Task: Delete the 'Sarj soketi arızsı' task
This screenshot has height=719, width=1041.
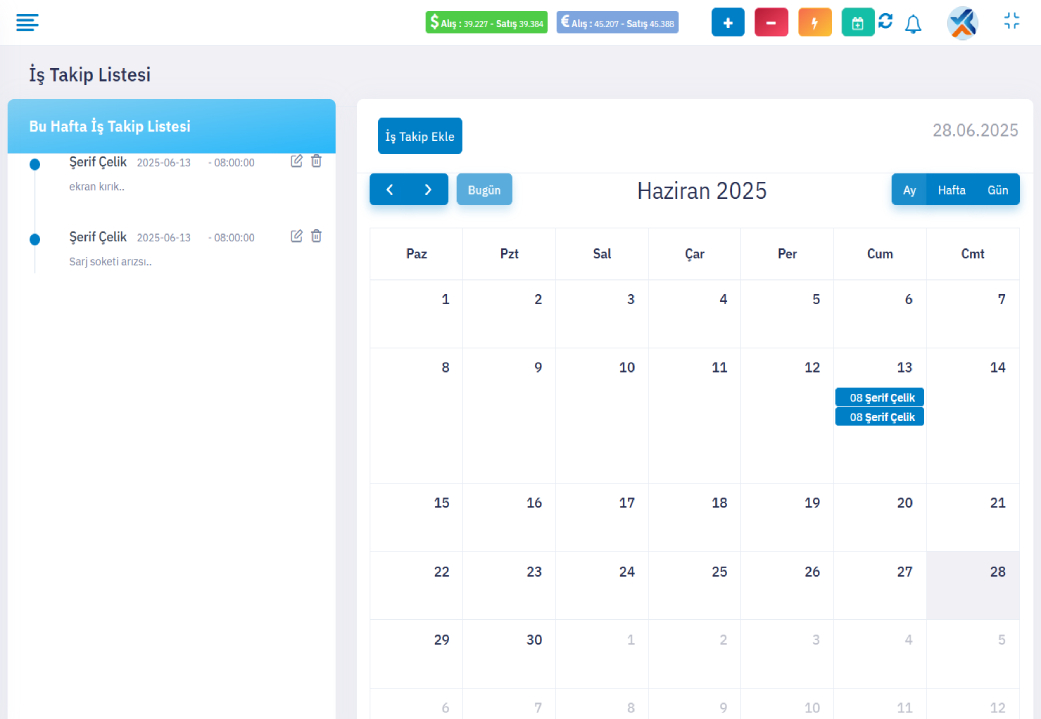Action: tap(316, 236)
